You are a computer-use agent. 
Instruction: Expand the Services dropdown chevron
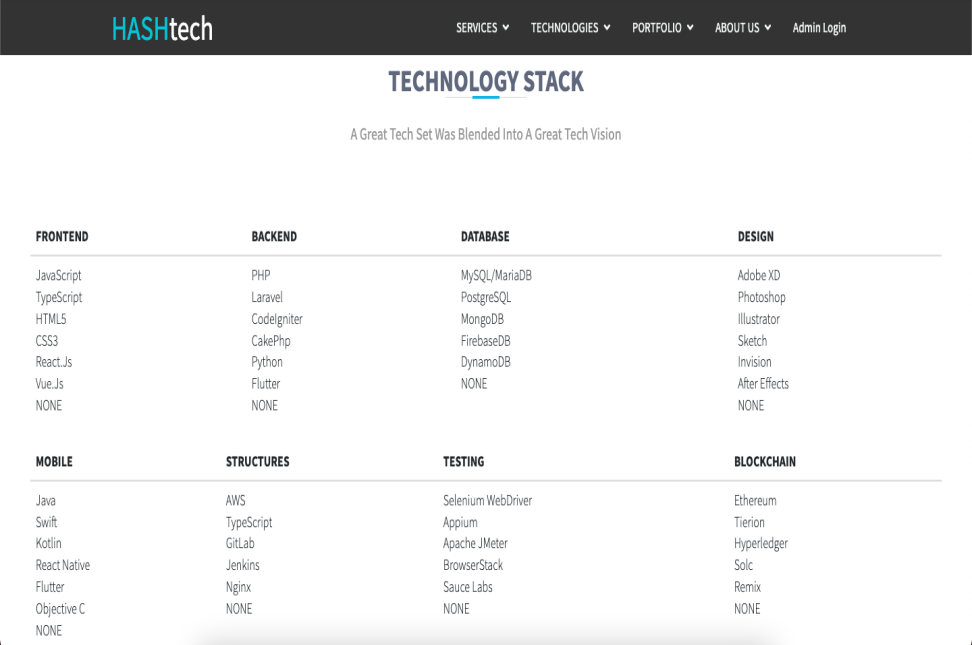pos(506,28)
